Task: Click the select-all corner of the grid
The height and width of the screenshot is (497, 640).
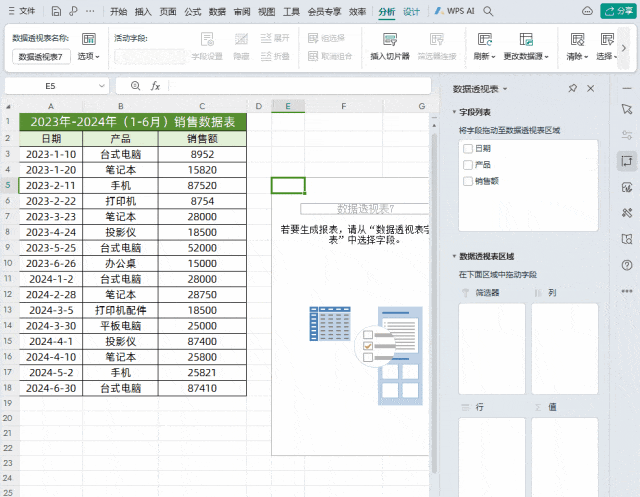Action: point(8,106)
